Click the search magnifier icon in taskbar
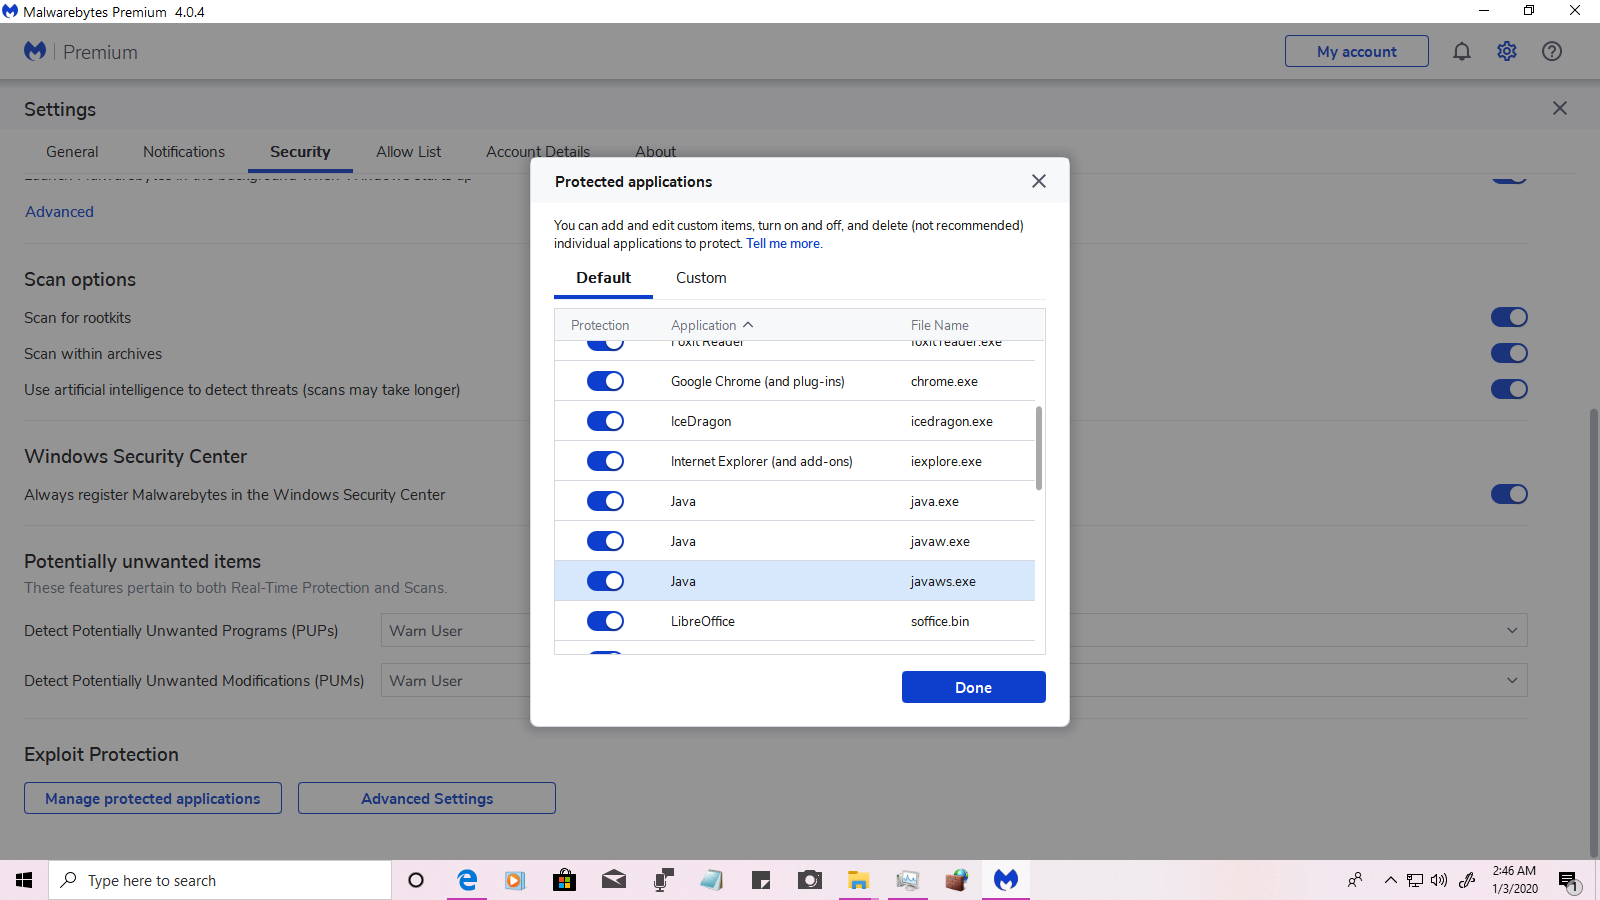1600x900 pixels. (x=69, y=880)
